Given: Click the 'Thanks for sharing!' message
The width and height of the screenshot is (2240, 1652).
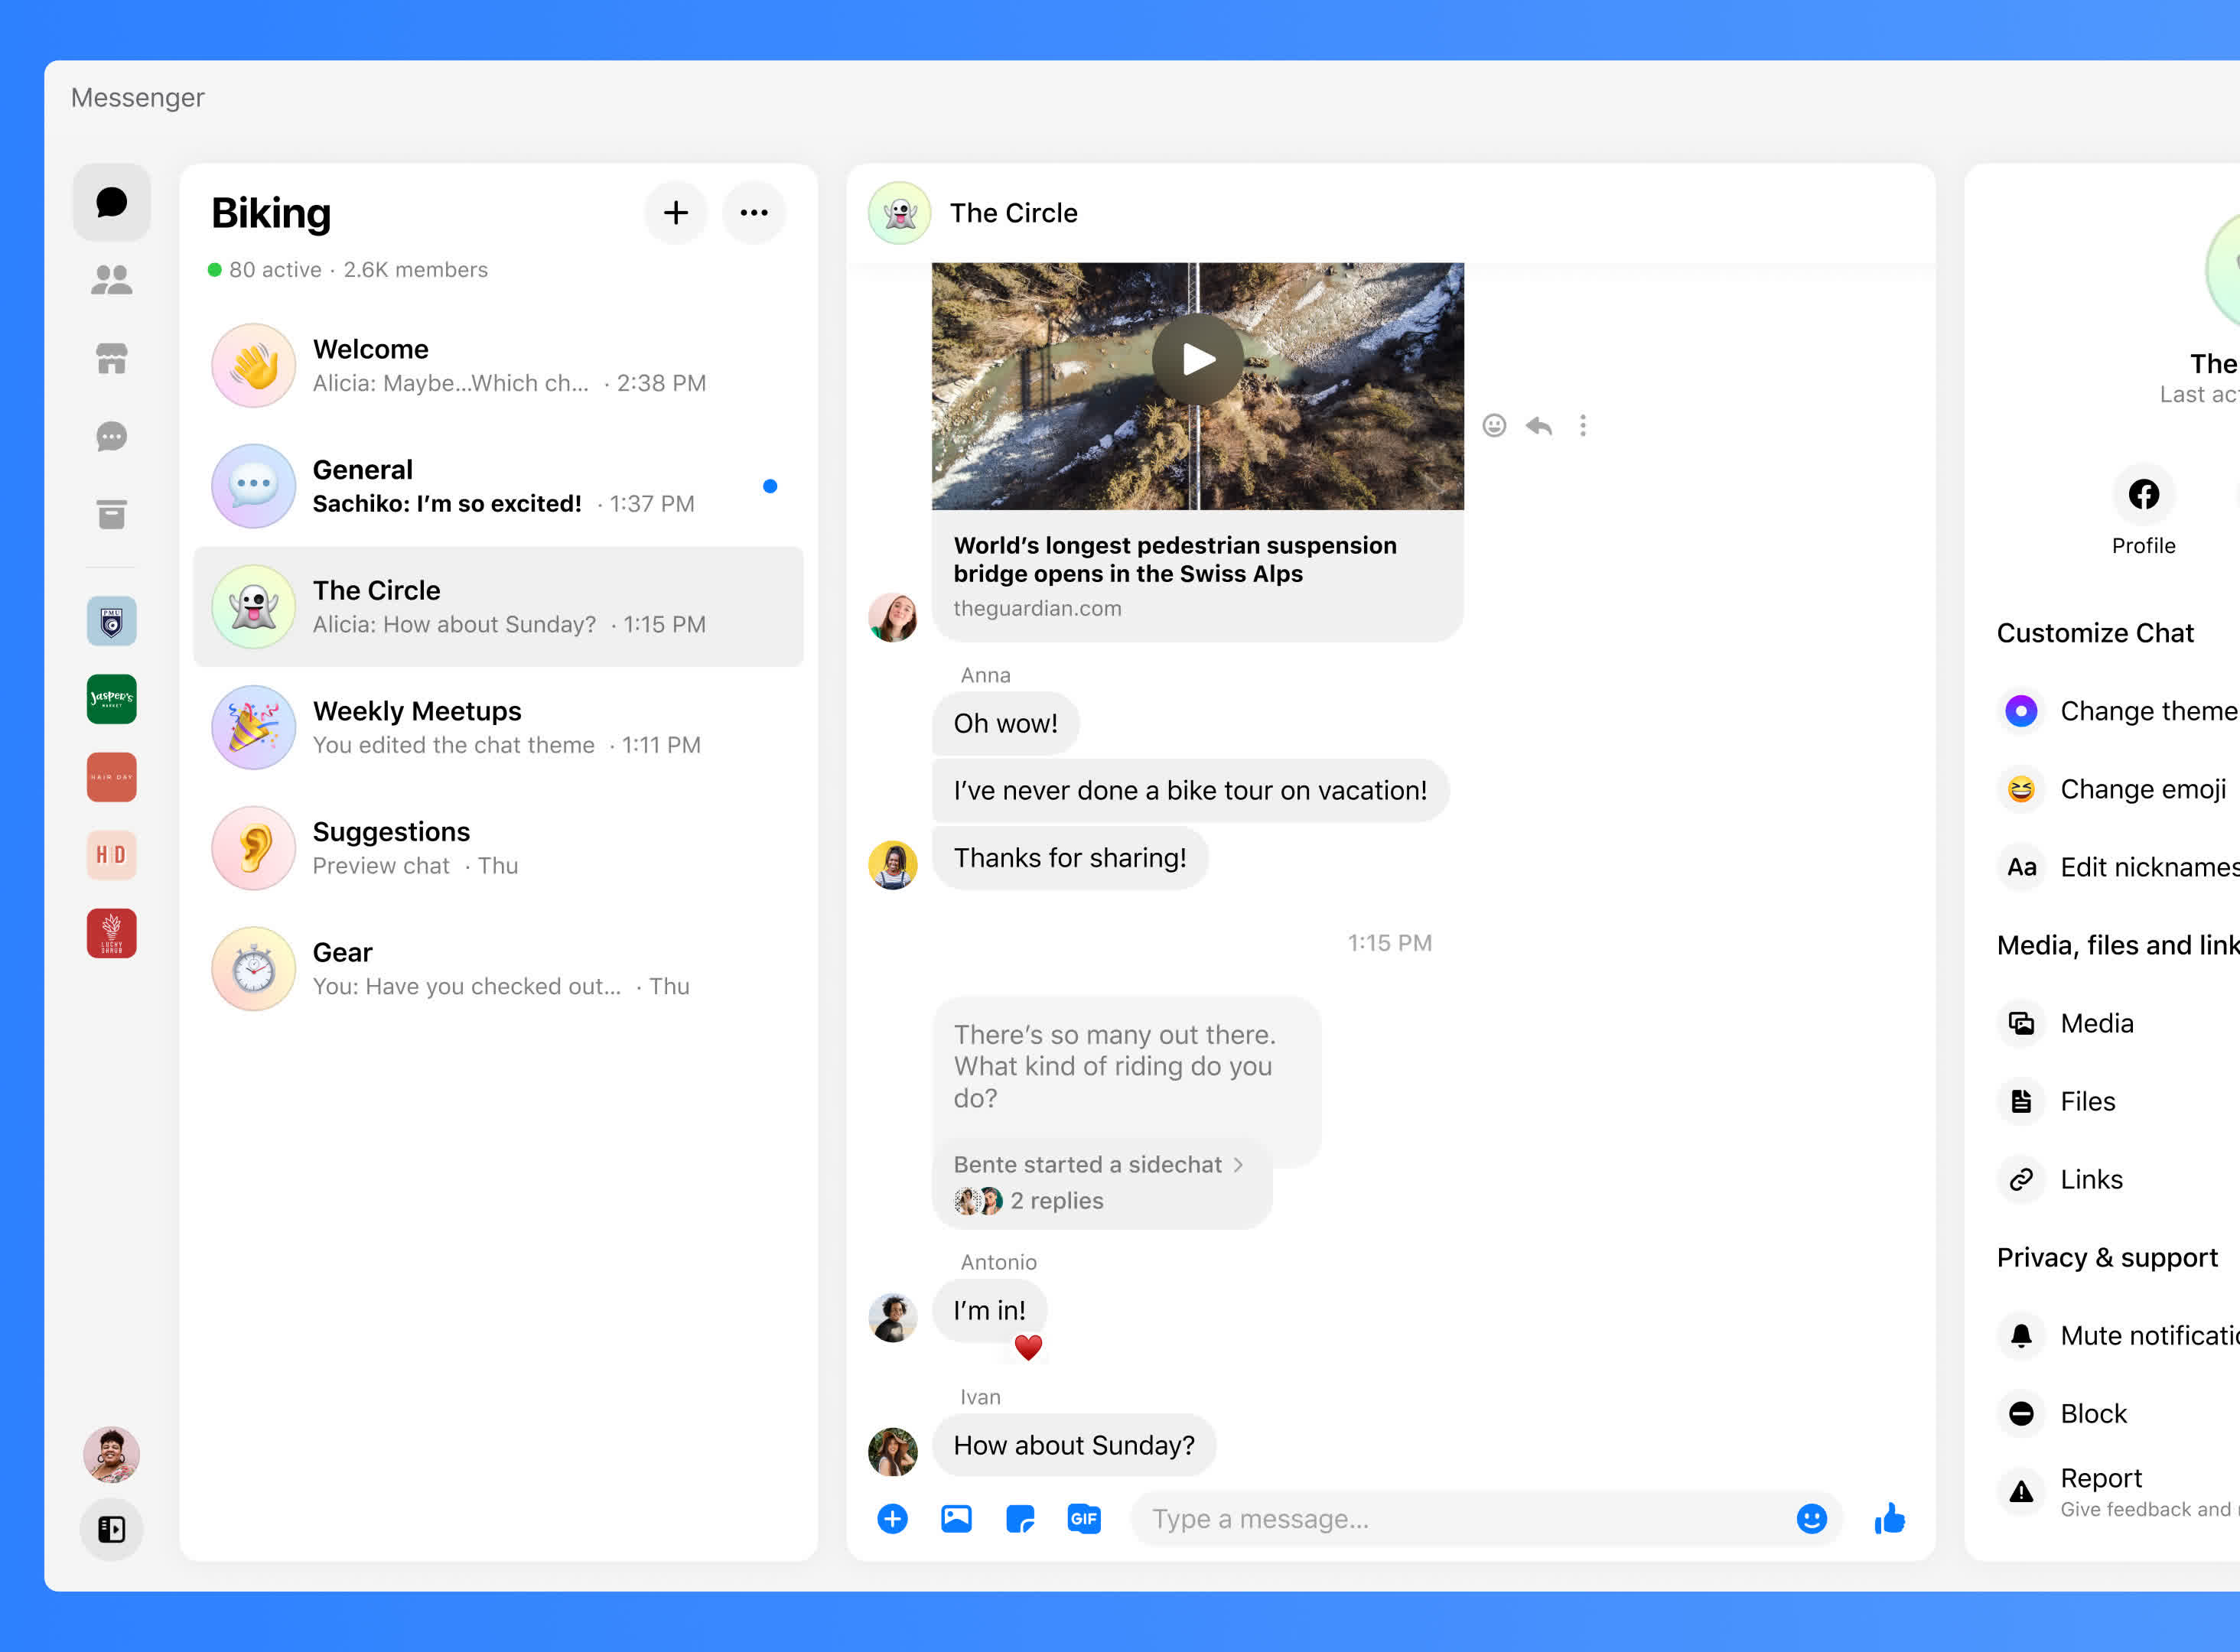Looking at the screenshot, I should (x=1070, y=858).
